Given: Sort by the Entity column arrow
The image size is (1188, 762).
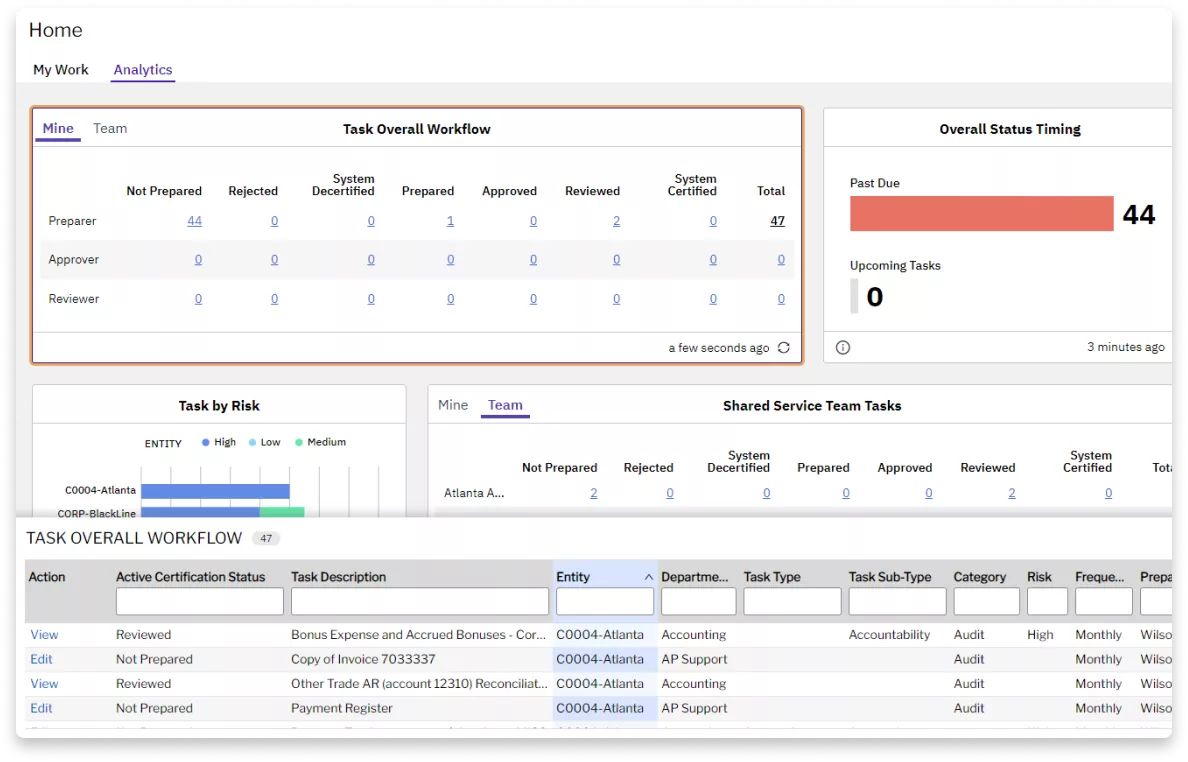Looking at the screenshot, I should coord(648,577).
